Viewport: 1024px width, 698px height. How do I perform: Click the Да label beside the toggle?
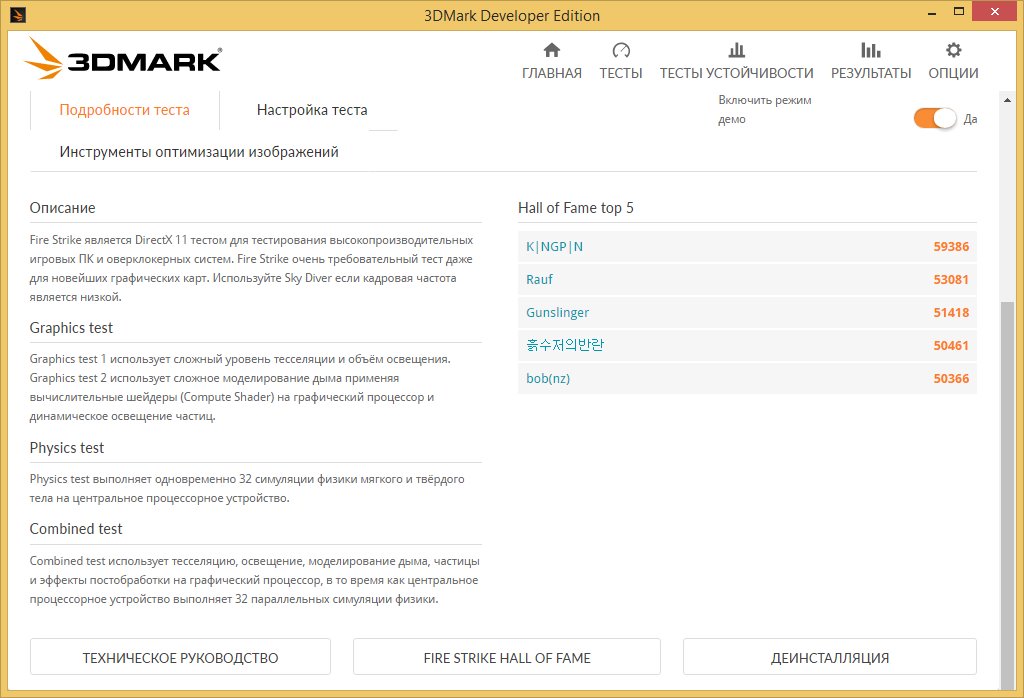pyautogui.click(x=970, y=119)
